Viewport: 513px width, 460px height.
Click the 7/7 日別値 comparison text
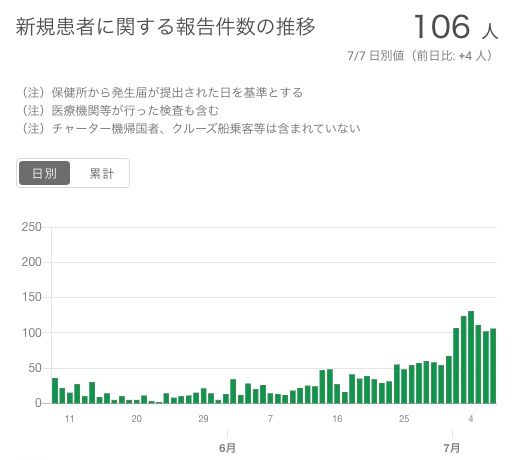pyautogui.click(x=420, y=56)
